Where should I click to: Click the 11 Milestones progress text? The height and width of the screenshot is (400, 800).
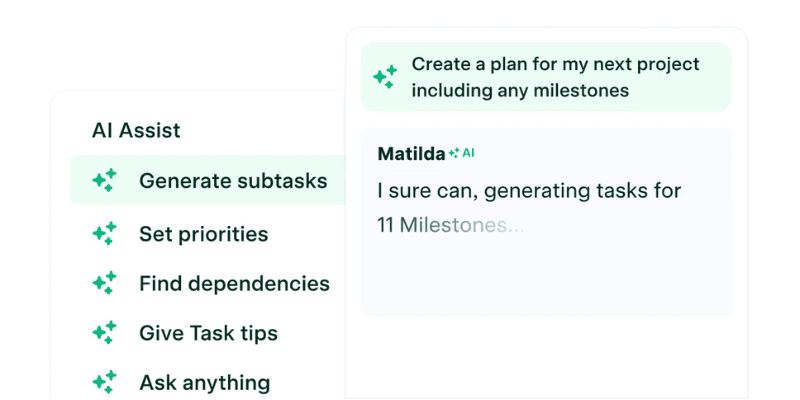(450, 225)
